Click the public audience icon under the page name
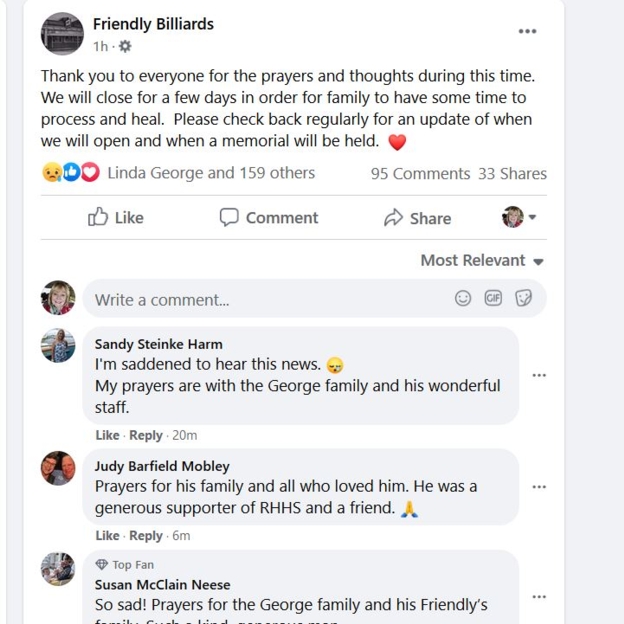Image resolution: width=624 pixels, height=624 pixels. [x=125, y=46]
